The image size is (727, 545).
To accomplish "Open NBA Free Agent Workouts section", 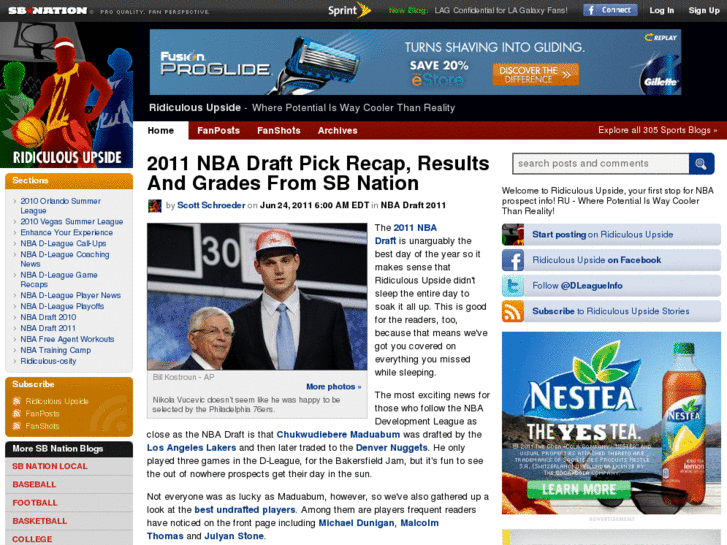I will (67, 339).
